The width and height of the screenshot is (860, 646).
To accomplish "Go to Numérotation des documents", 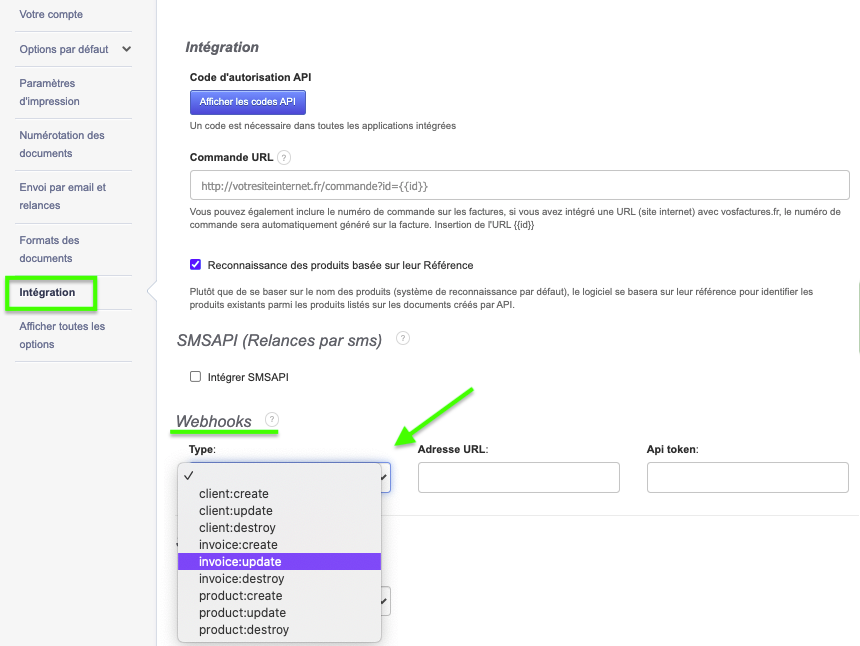I will pos(61,143).
